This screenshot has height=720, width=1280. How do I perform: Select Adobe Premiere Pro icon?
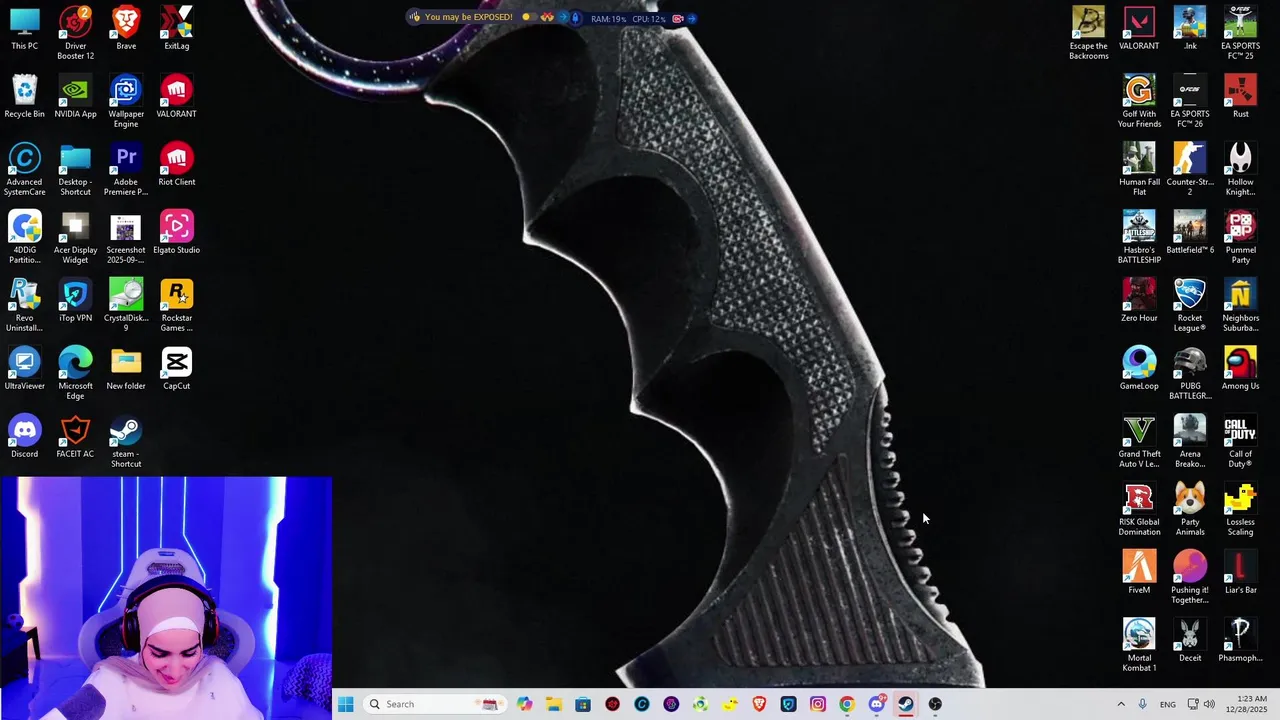pyautogui.click(x=126, y=169)
